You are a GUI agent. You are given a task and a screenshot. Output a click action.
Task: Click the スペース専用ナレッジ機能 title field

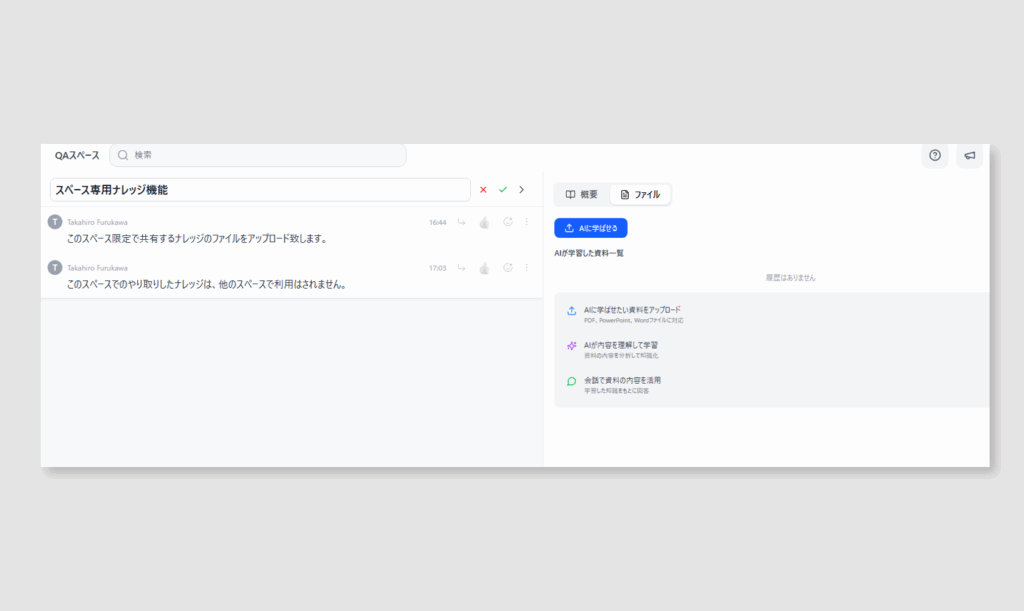260,190
